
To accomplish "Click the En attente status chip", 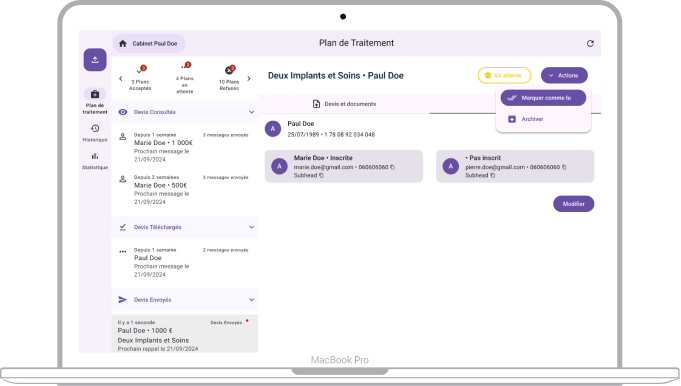I will (x=504, y=75).
